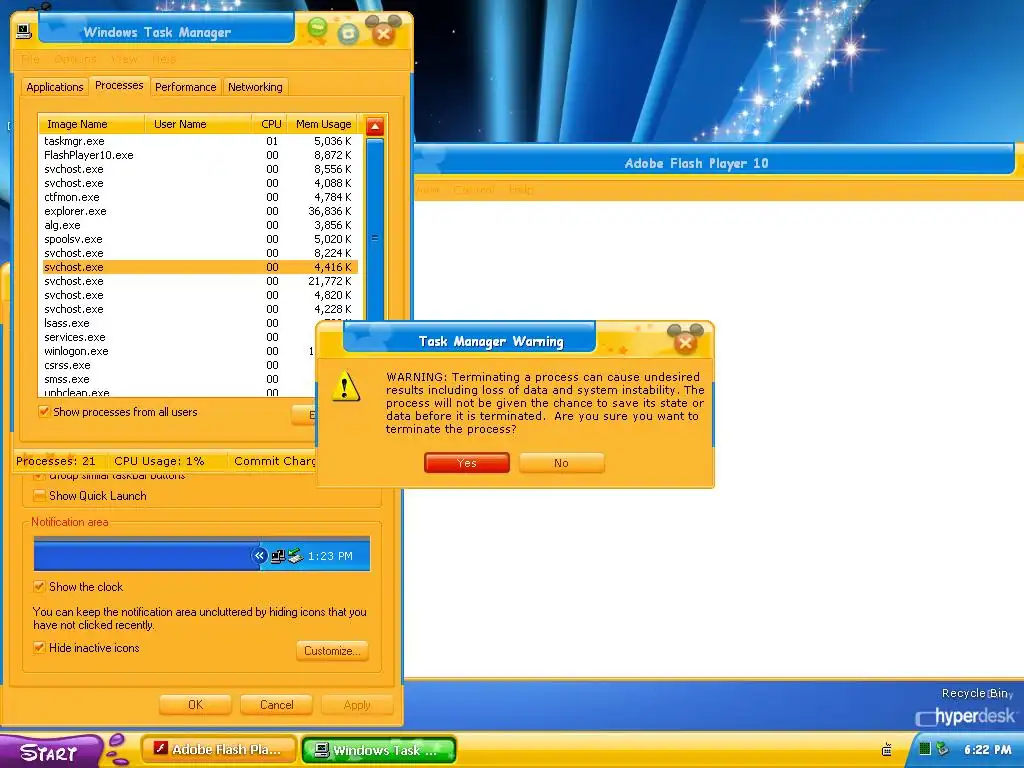Click the hardware icon in notification preview
The image size is (1024, 768).
[295, 556]
